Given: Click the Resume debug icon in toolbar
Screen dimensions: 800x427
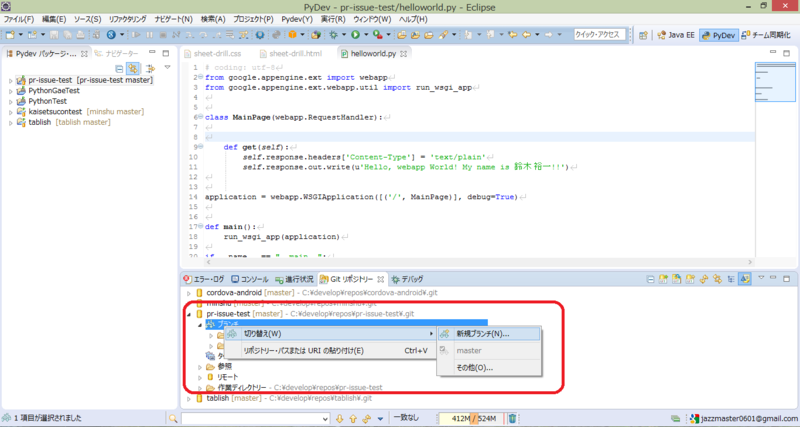Looking at the screenshot, I should pyautogui.click(x=136, y=35).
